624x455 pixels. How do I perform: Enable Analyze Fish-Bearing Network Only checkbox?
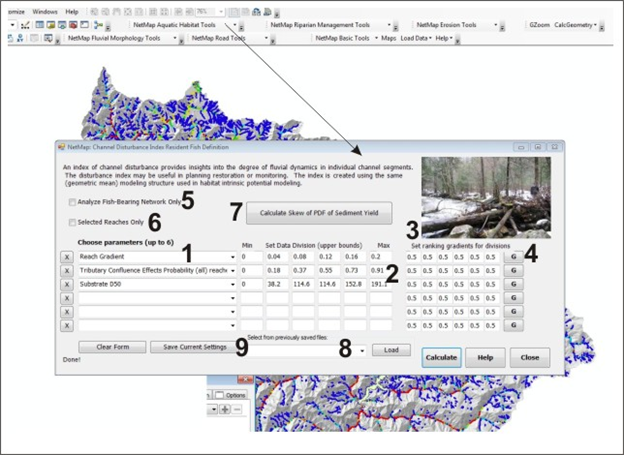71,202
